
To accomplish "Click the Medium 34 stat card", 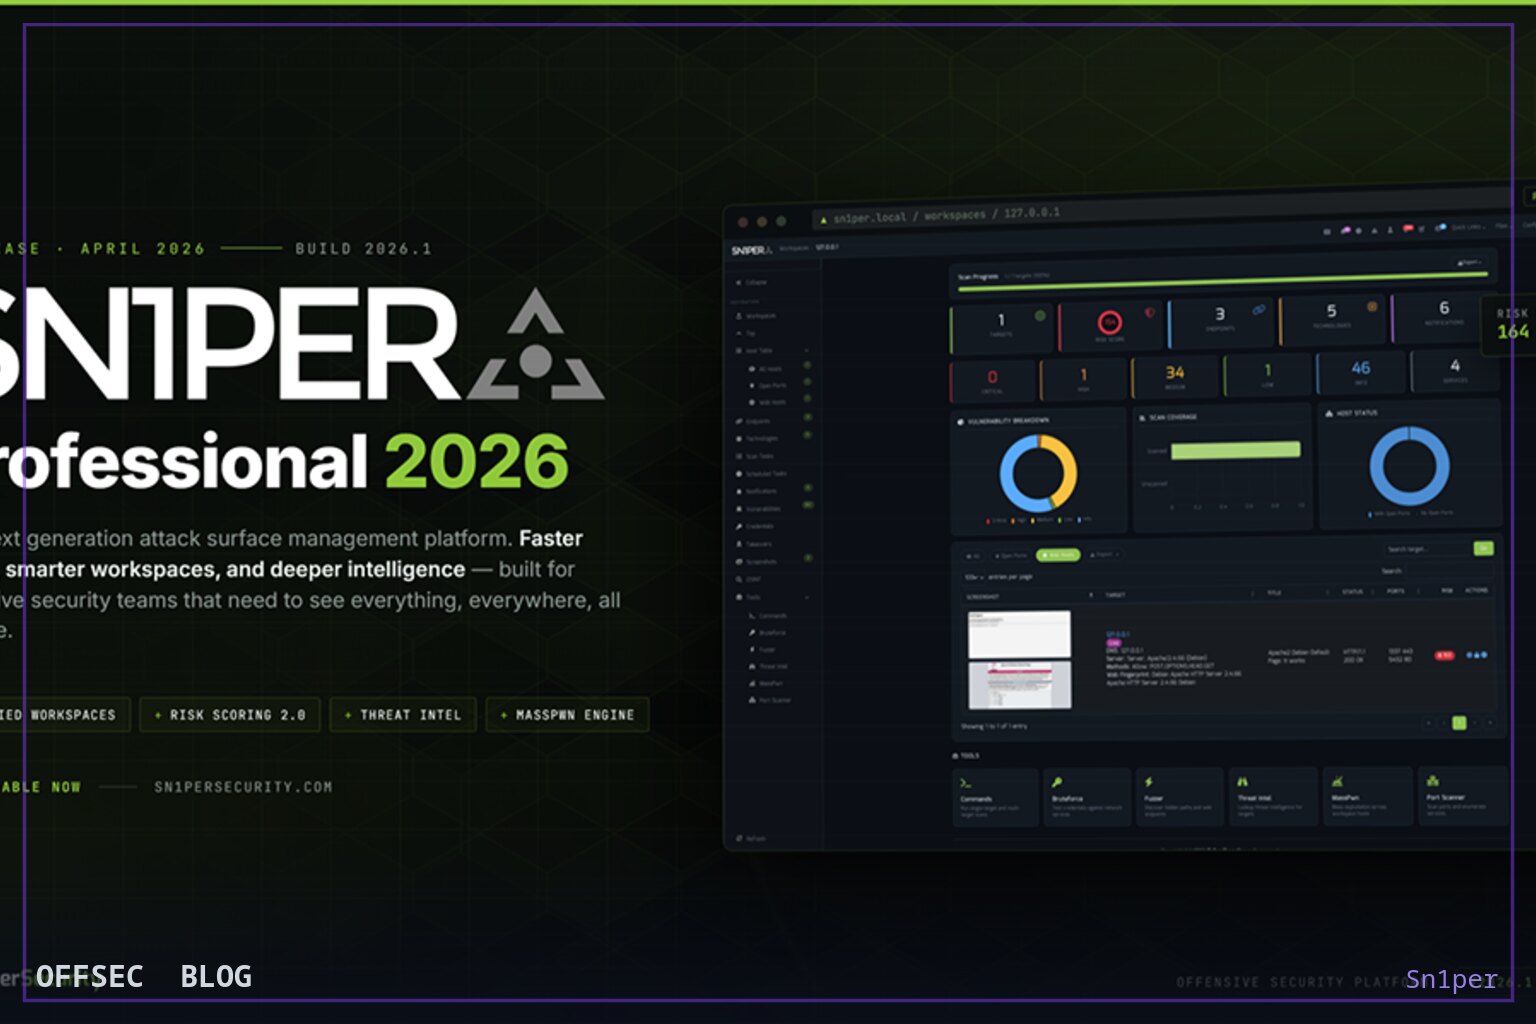I will coord(1175,378).
